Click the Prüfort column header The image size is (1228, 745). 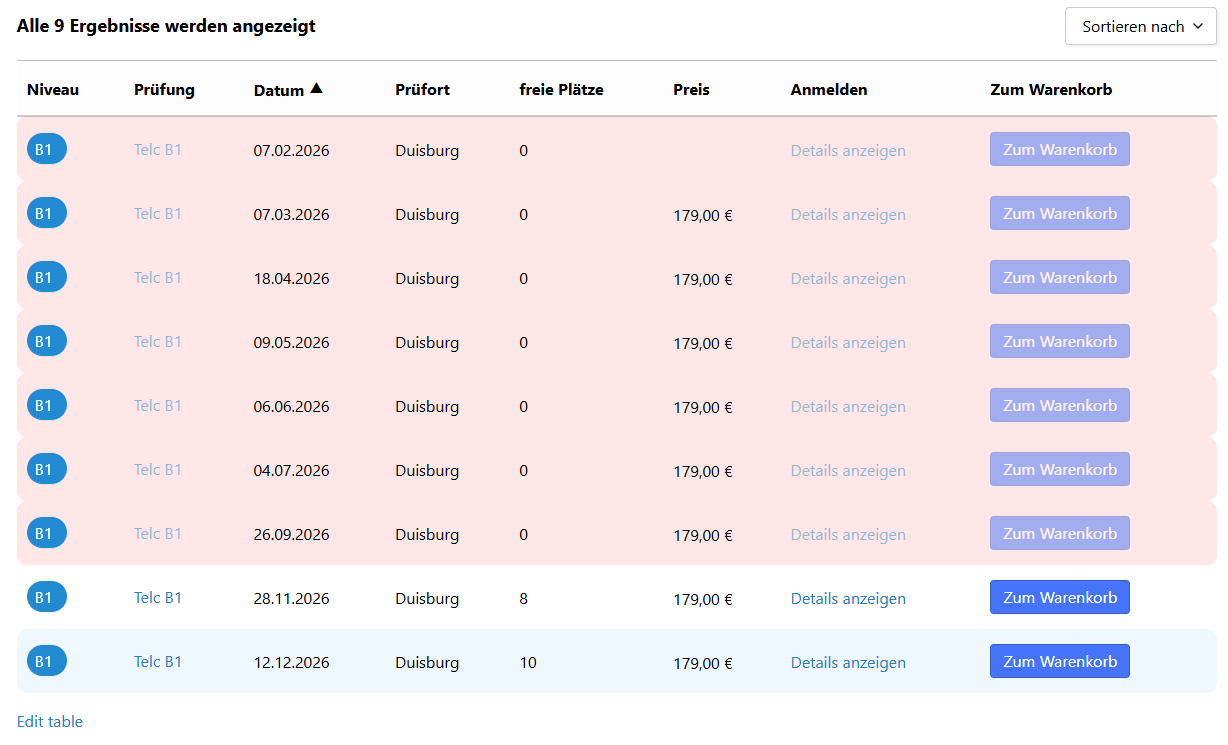(x=422, y=90)
